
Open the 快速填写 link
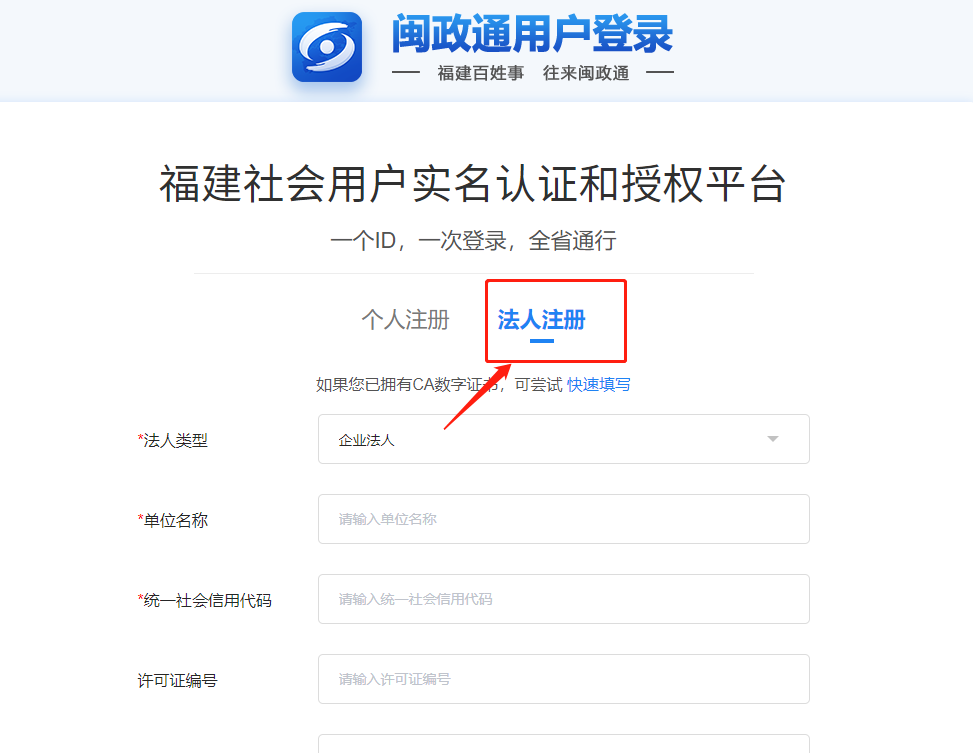click(598, 385)
